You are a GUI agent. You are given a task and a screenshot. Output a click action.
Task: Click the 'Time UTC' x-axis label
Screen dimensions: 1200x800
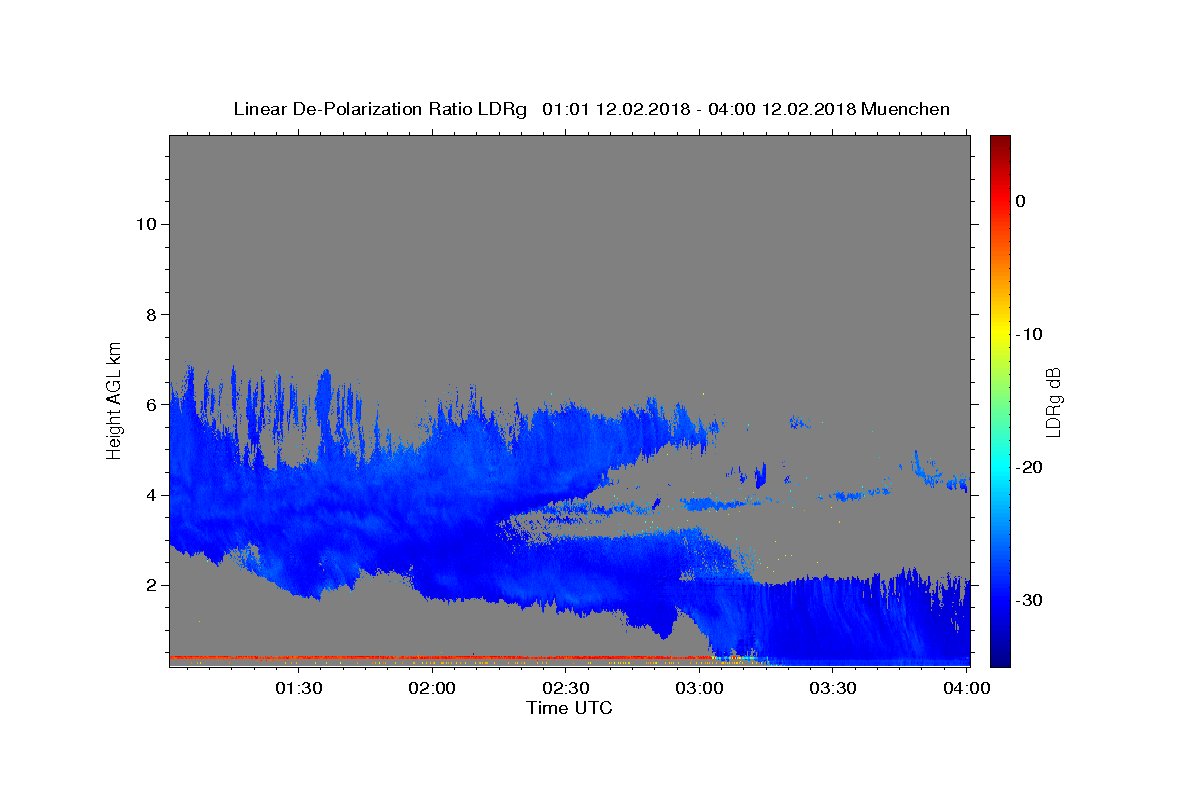pyautogui.click(x=569, y=708)
